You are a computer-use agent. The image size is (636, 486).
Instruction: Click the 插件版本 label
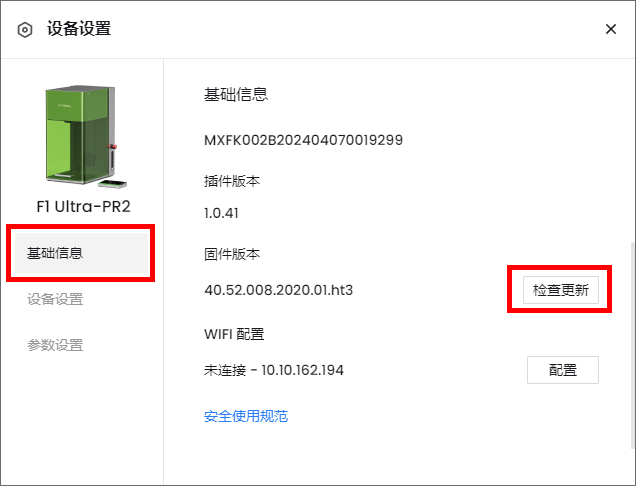[x=232, y=181]
